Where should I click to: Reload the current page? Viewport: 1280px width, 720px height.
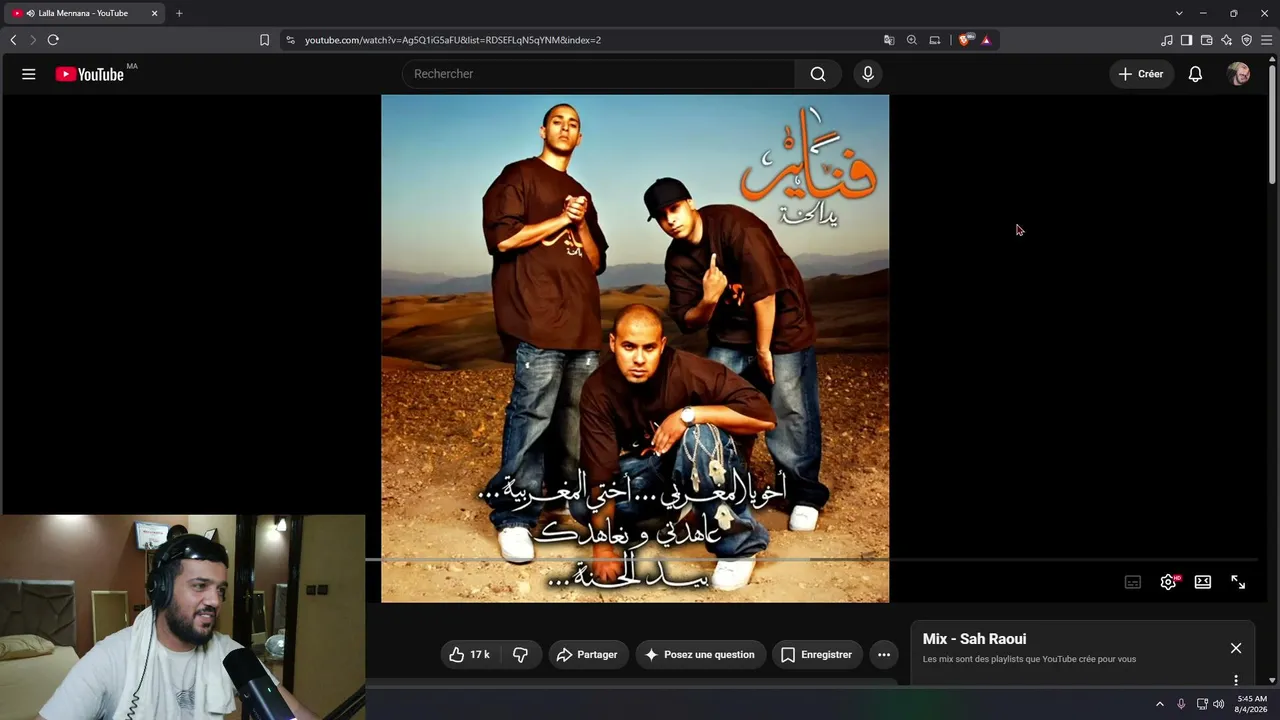(x=53, y=40)
